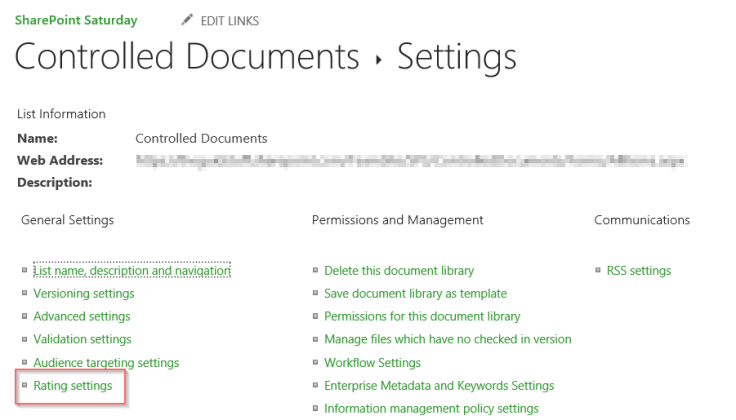The width and height of the screenshot is (736, 420).
Task: Choose Save document library as template
Action: click(x=415, y=294)
